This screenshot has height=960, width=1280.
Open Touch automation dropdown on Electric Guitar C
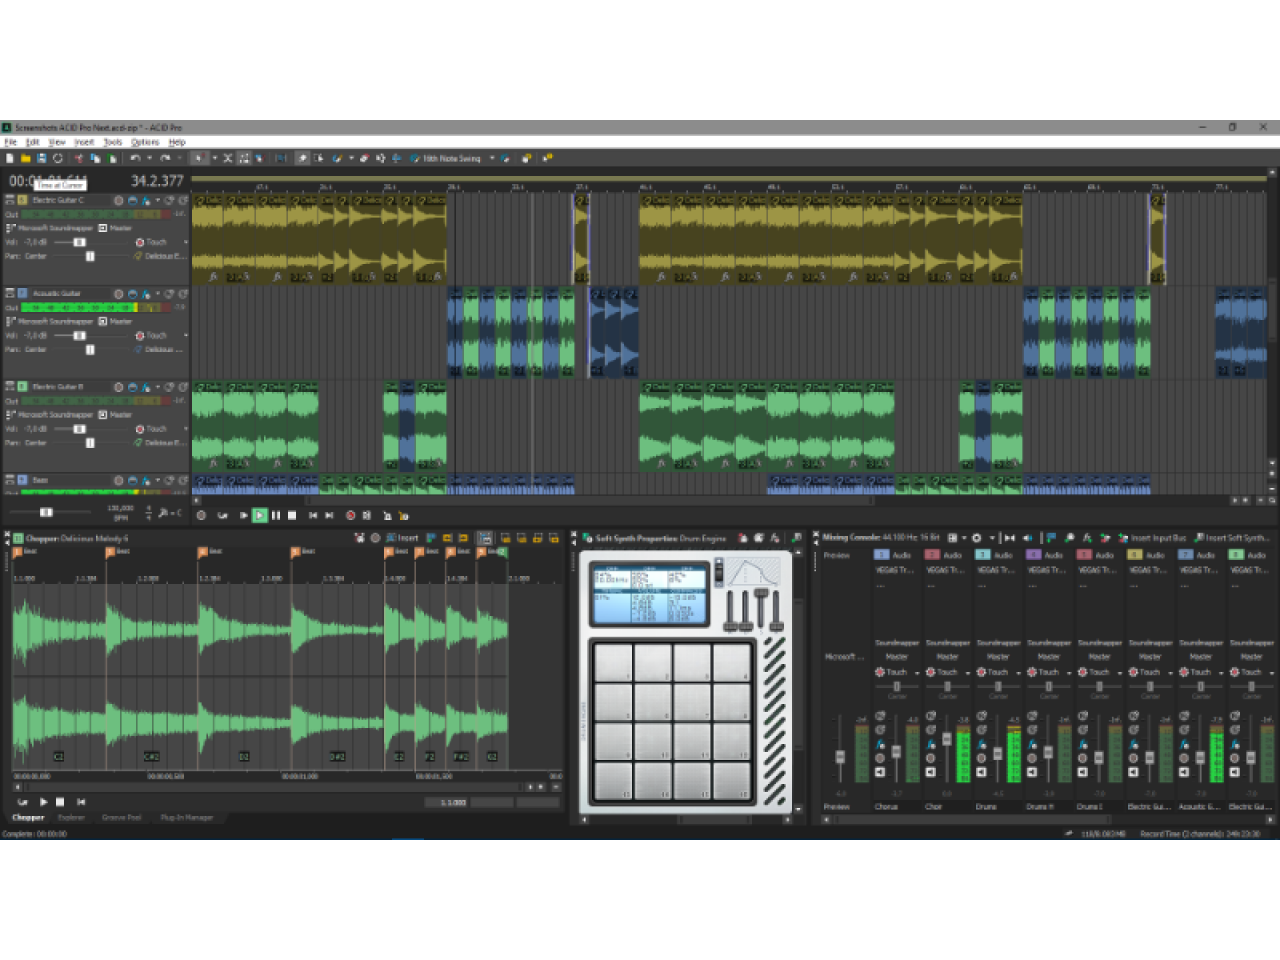coord(185,242)
